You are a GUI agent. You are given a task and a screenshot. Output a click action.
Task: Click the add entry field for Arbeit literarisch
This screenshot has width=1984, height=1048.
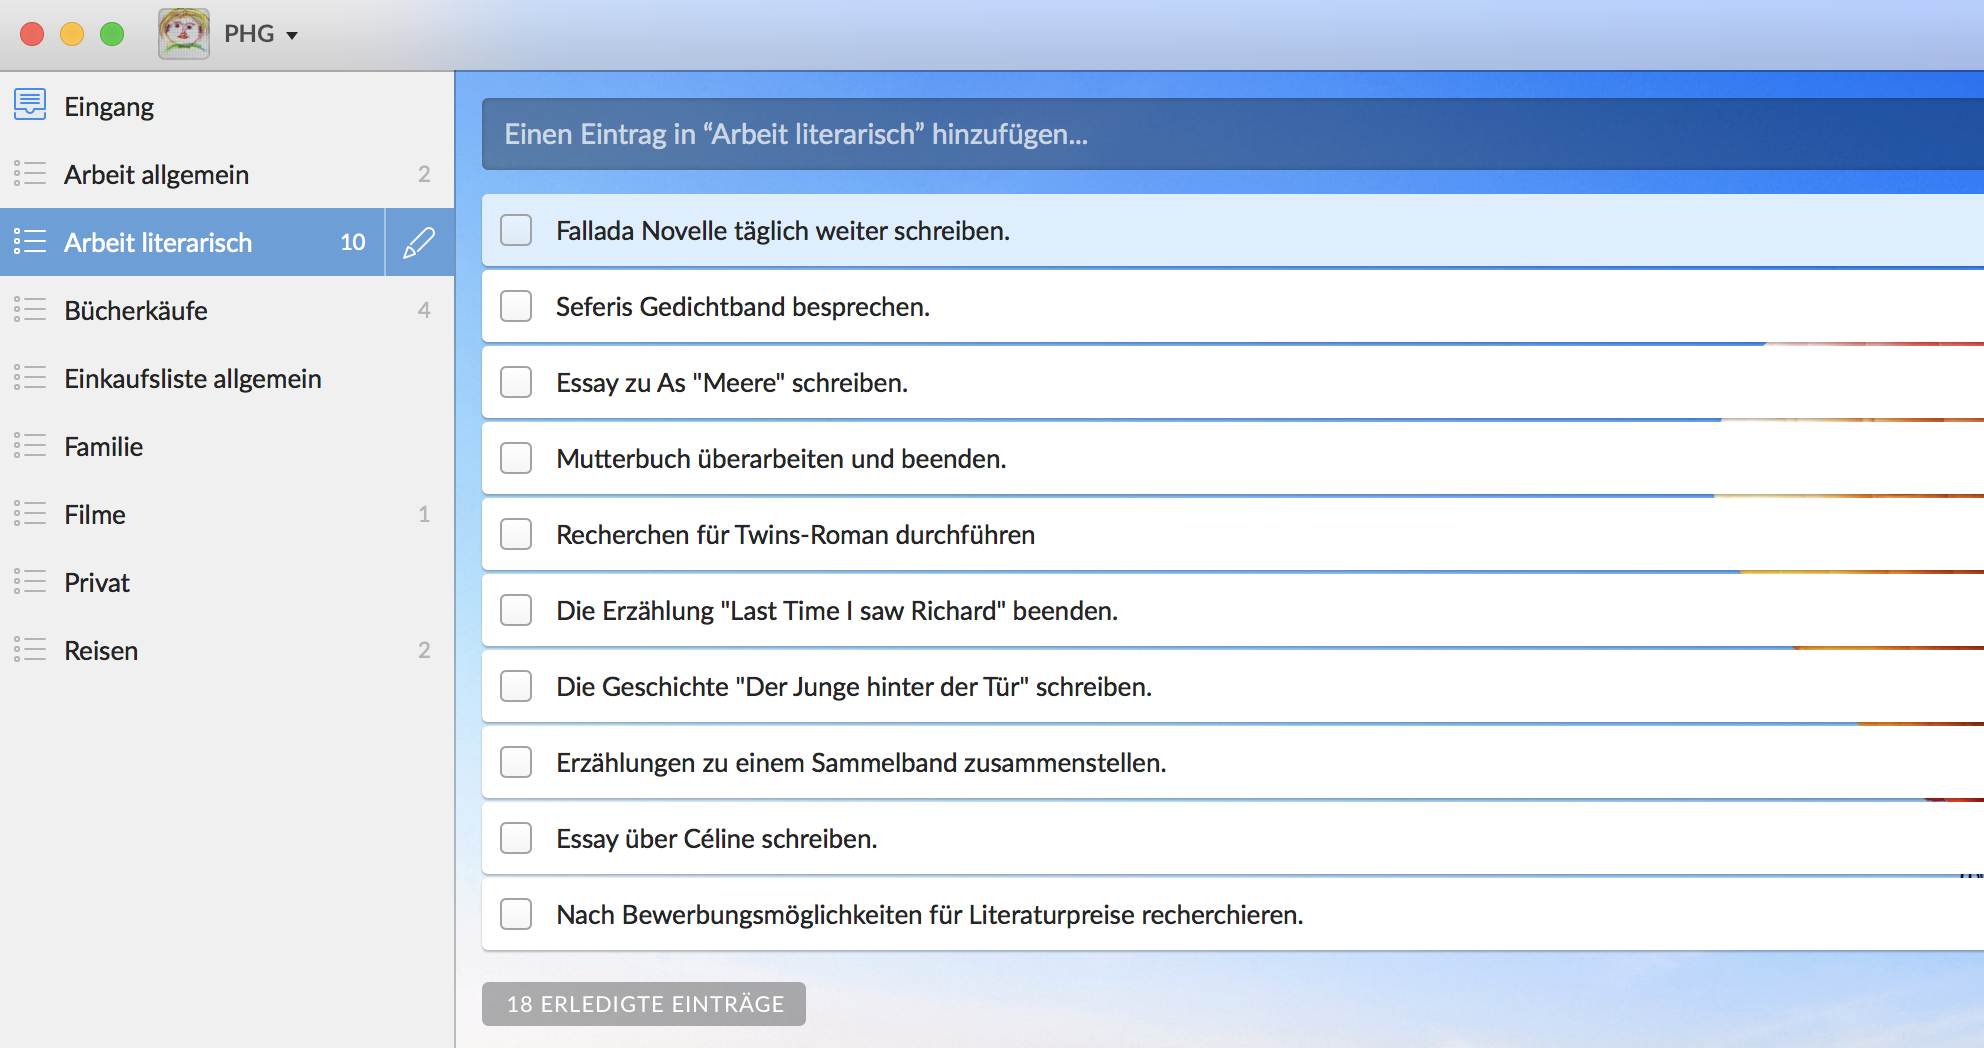pyautogui.click(x=1233, y=134)
